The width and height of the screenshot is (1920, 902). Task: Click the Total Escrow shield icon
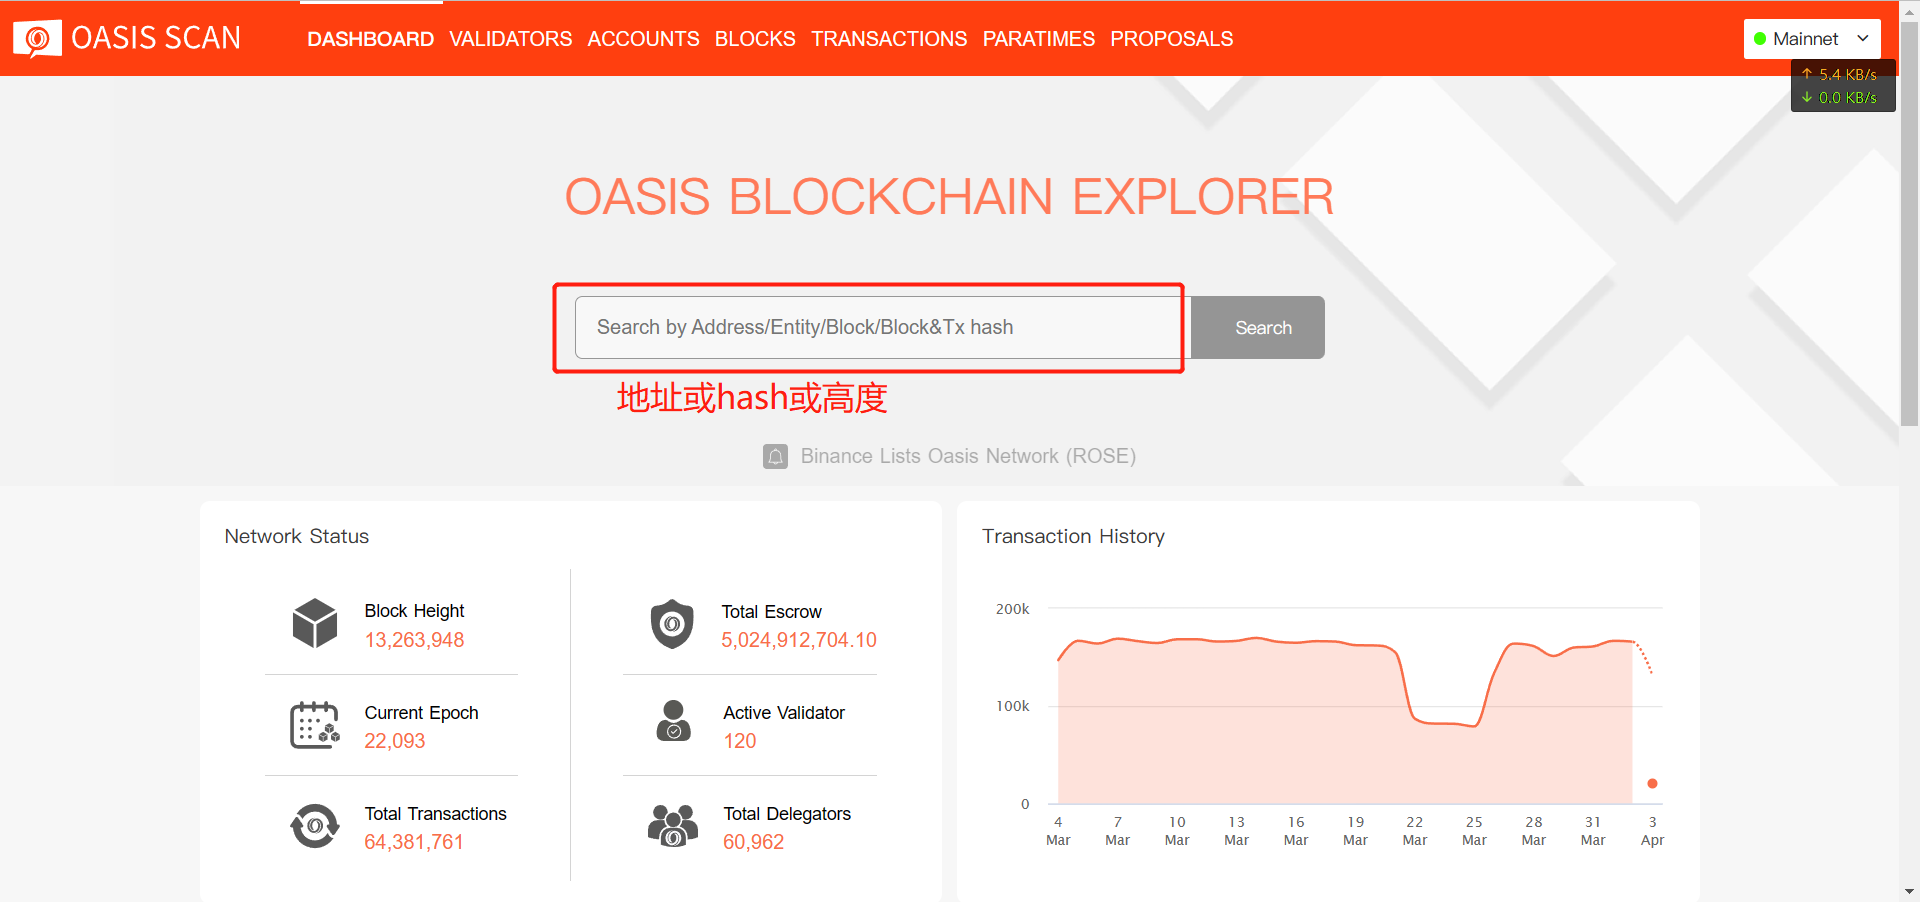[x=672, y=624]
